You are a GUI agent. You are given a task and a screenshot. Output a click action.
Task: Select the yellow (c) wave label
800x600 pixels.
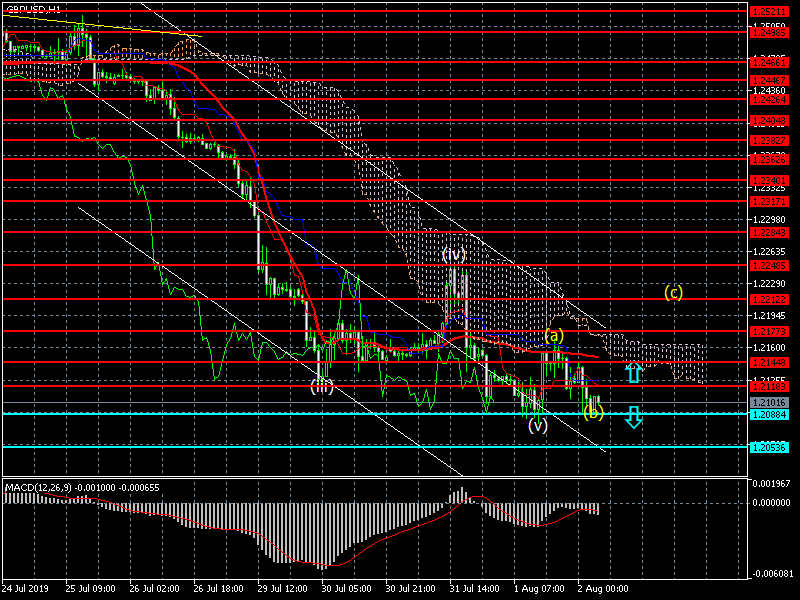tap(674, 293)
